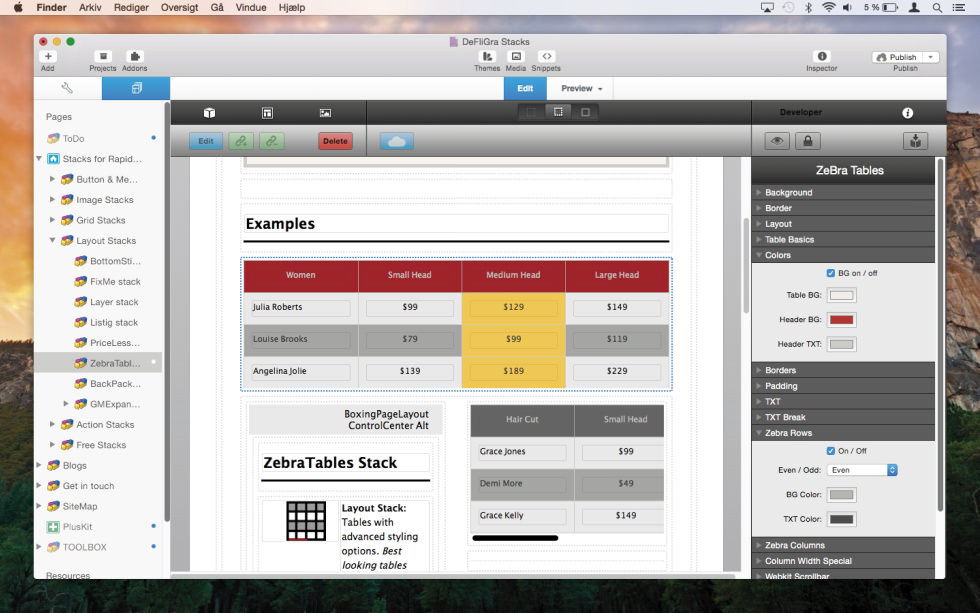This screenshot has width=980, height=613.
Task: Open the Zebra BG Color well
Action: (x=841, y=495)
